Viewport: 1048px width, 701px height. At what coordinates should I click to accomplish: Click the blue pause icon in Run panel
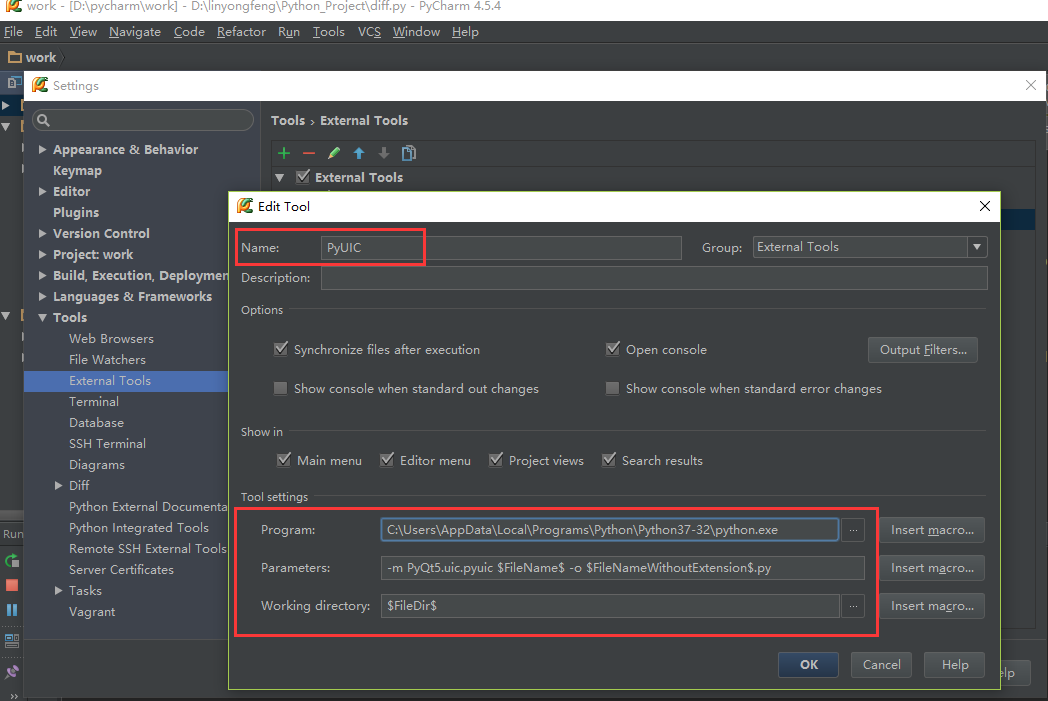pyautogui.click(x=12, y=610)
